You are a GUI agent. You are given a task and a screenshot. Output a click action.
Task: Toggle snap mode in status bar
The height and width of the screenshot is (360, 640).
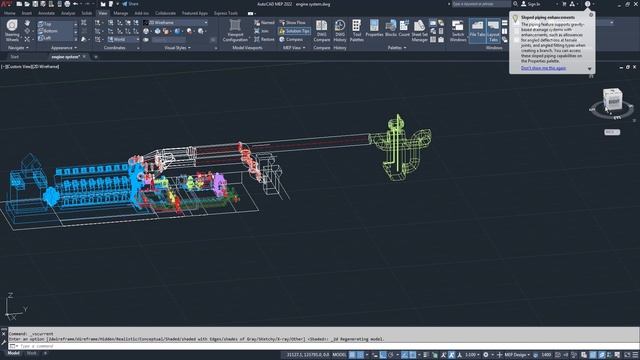pyautogui.click(x=360, y=355)
